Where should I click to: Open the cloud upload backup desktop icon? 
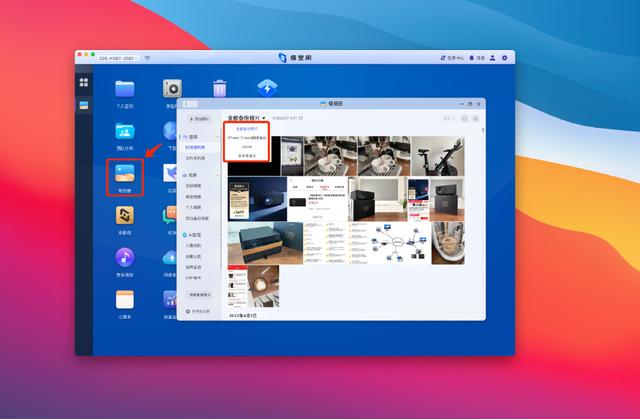170,257
